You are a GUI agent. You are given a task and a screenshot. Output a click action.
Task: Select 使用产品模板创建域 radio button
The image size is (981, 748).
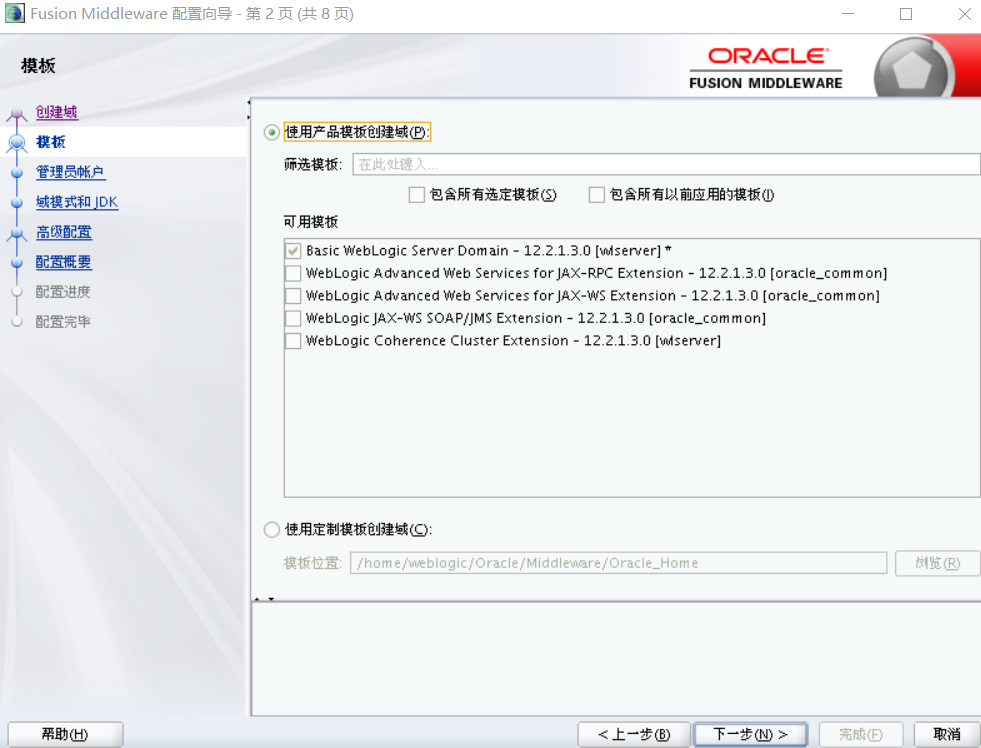[272, 133]
